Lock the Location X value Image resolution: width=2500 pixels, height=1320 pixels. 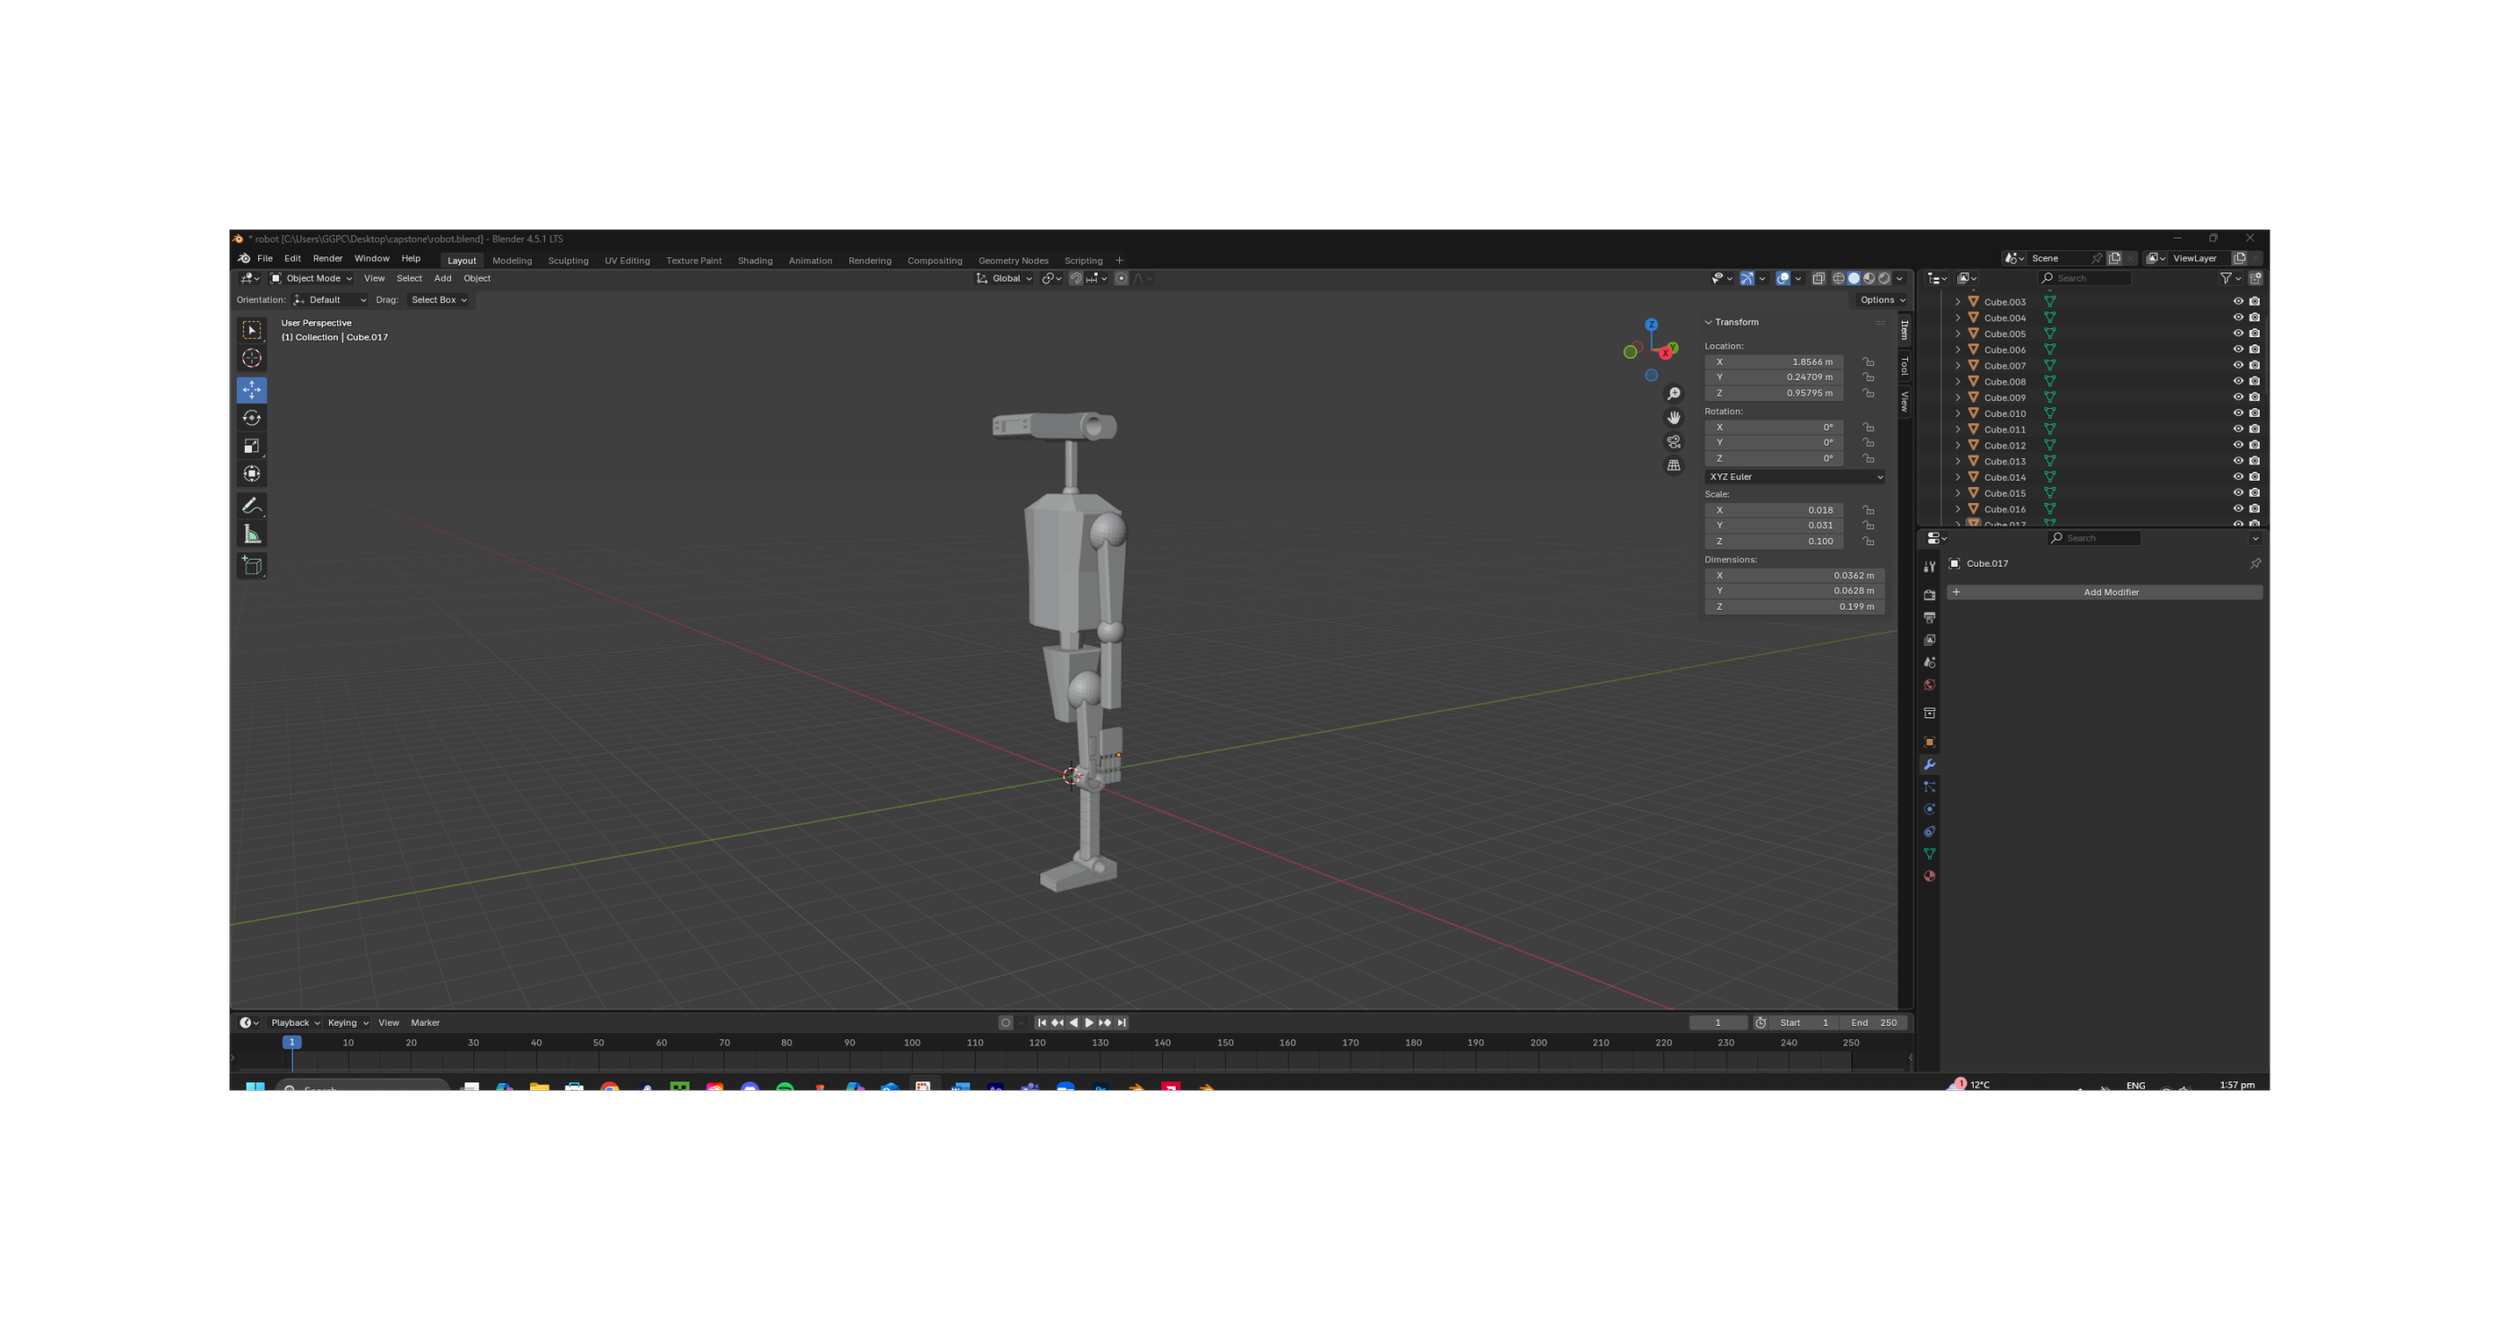pyautogui.click(x=1868, y=361)
